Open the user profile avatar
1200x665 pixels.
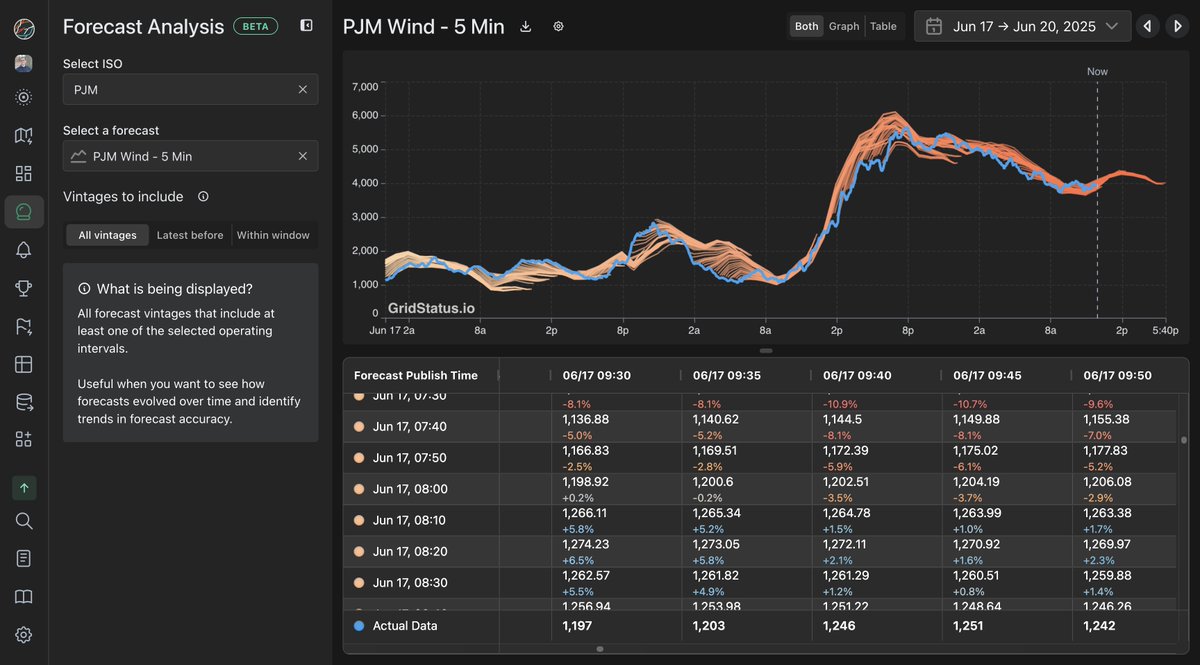(24, 64)
